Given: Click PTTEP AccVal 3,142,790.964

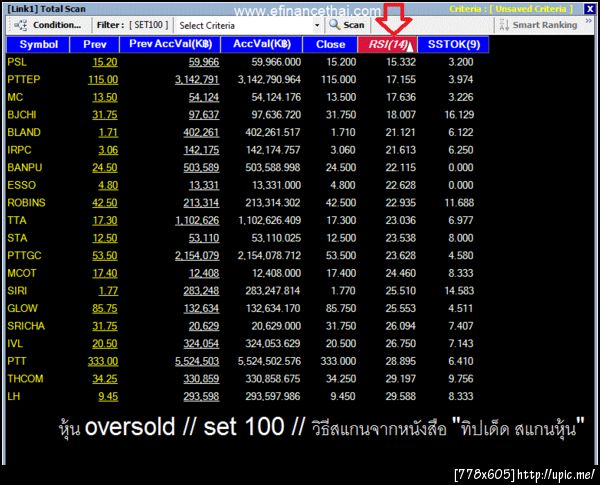Looking at the screenshot, I should pyautogui.click(x=269, y=80).
